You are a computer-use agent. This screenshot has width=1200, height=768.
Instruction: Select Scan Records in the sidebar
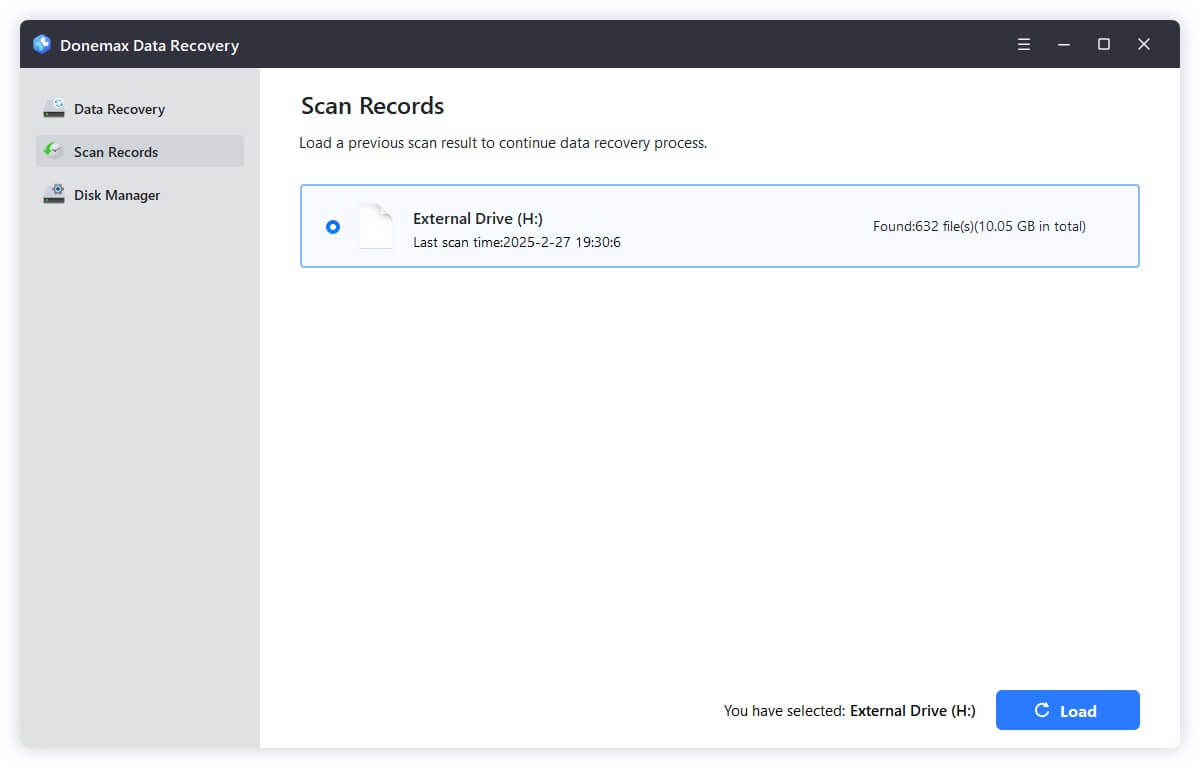tap(116, 151)
